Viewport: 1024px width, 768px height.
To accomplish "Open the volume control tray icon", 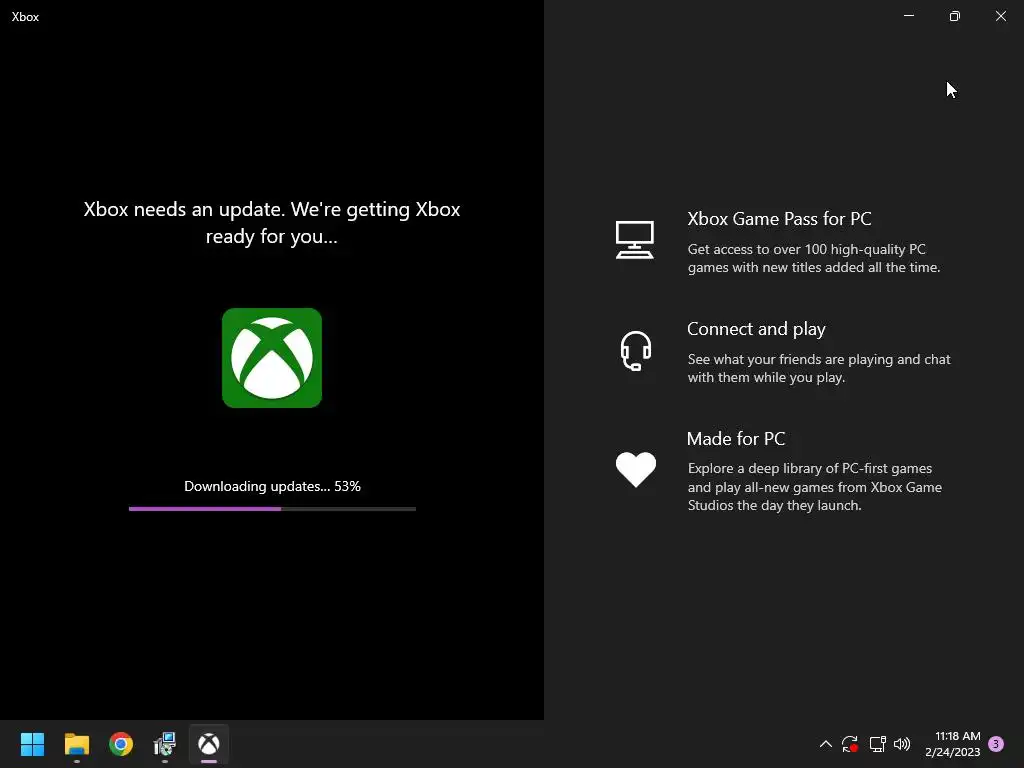I will click(902, 744).
